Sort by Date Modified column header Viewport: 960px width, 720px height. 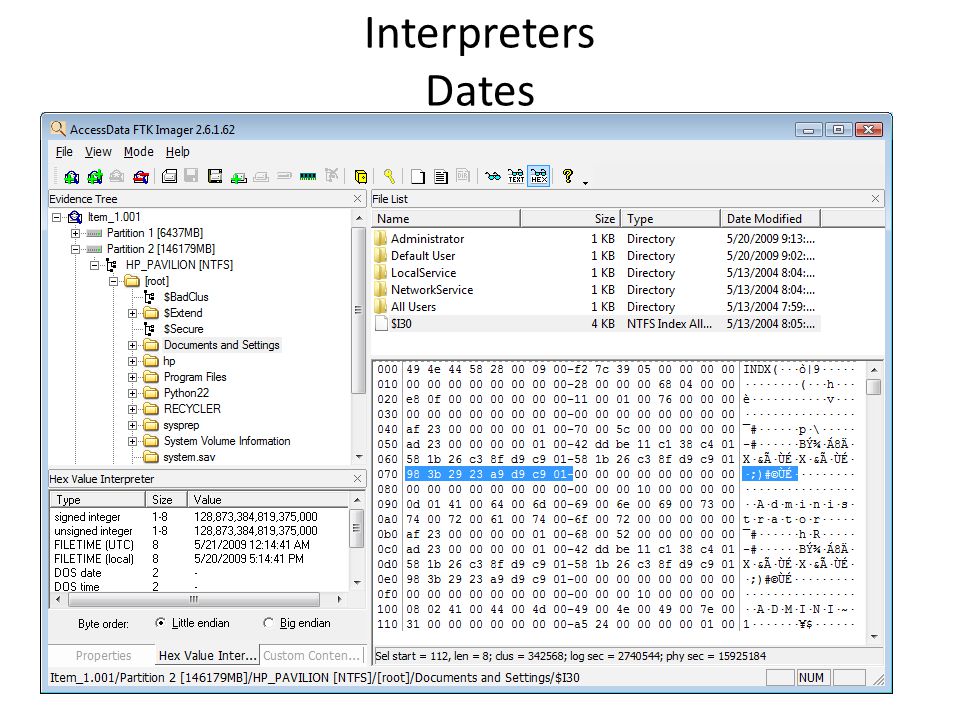770,219
